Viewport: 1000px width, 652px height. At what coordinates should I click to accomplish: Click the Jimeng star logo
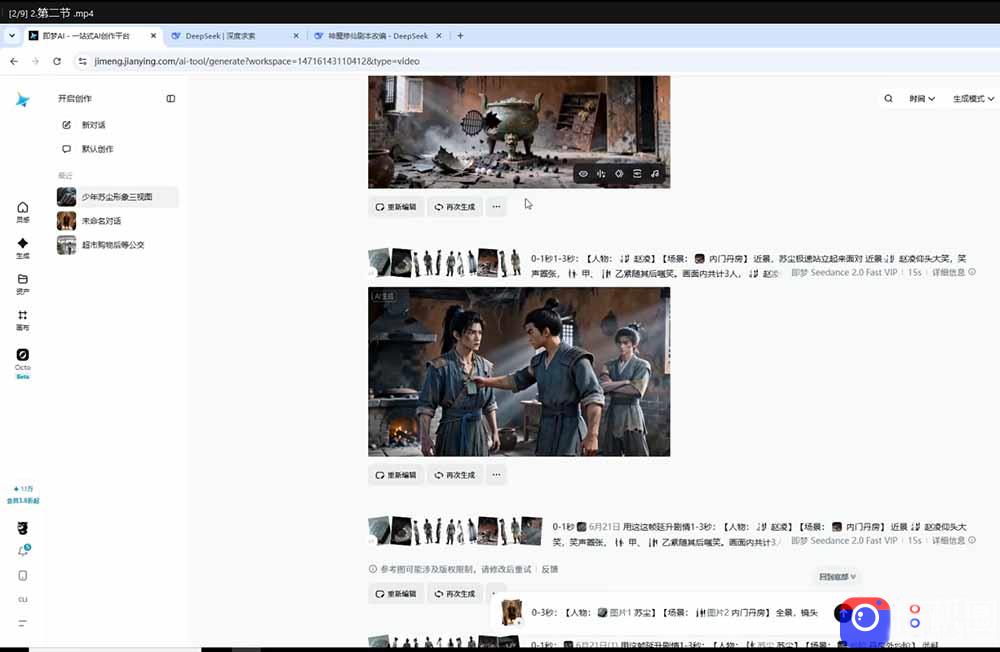(22, 99)
